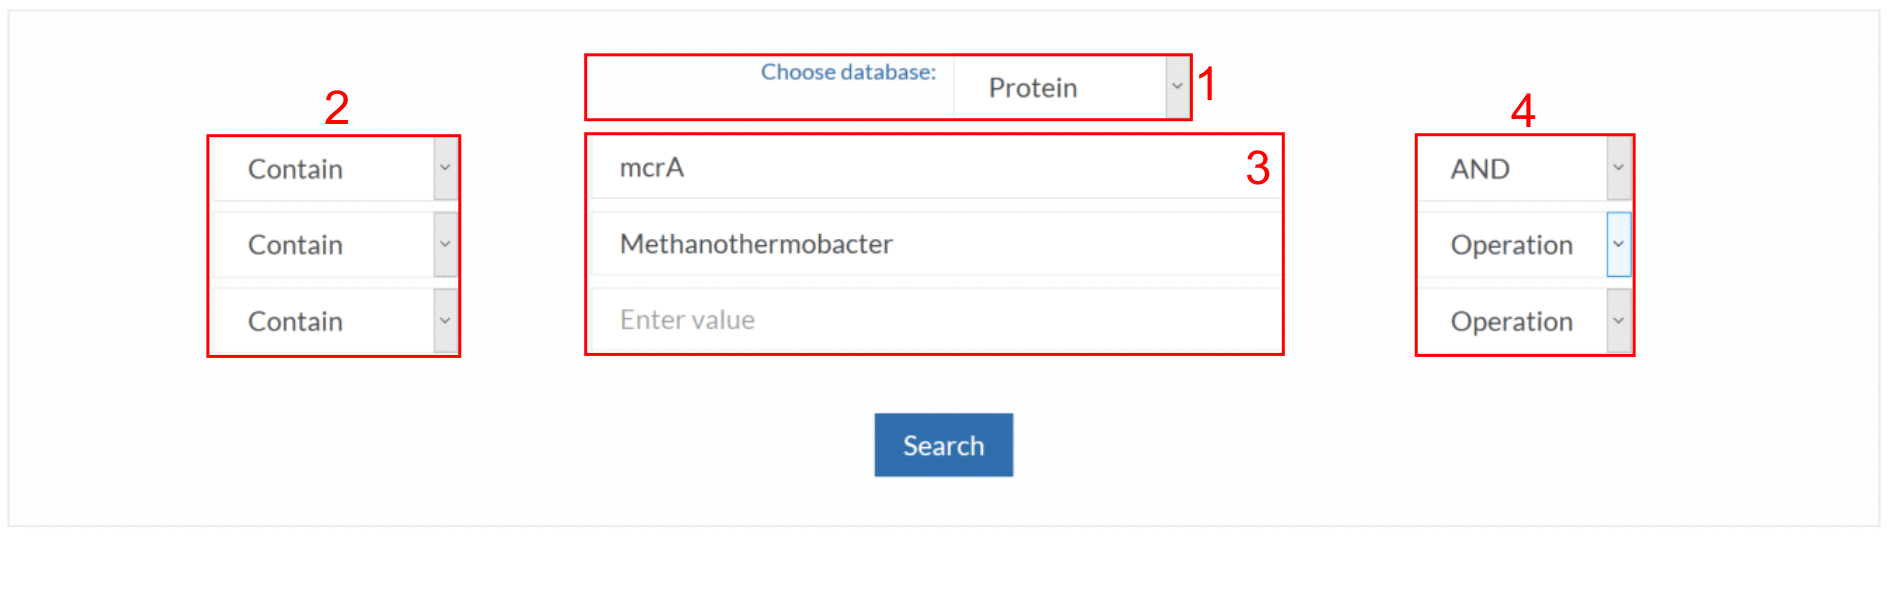The height and width of the screenshot is (590, 1890).
Task: Click the arrow of Contain dropdown beside Methanothermobacter
Action: [445, 244]
